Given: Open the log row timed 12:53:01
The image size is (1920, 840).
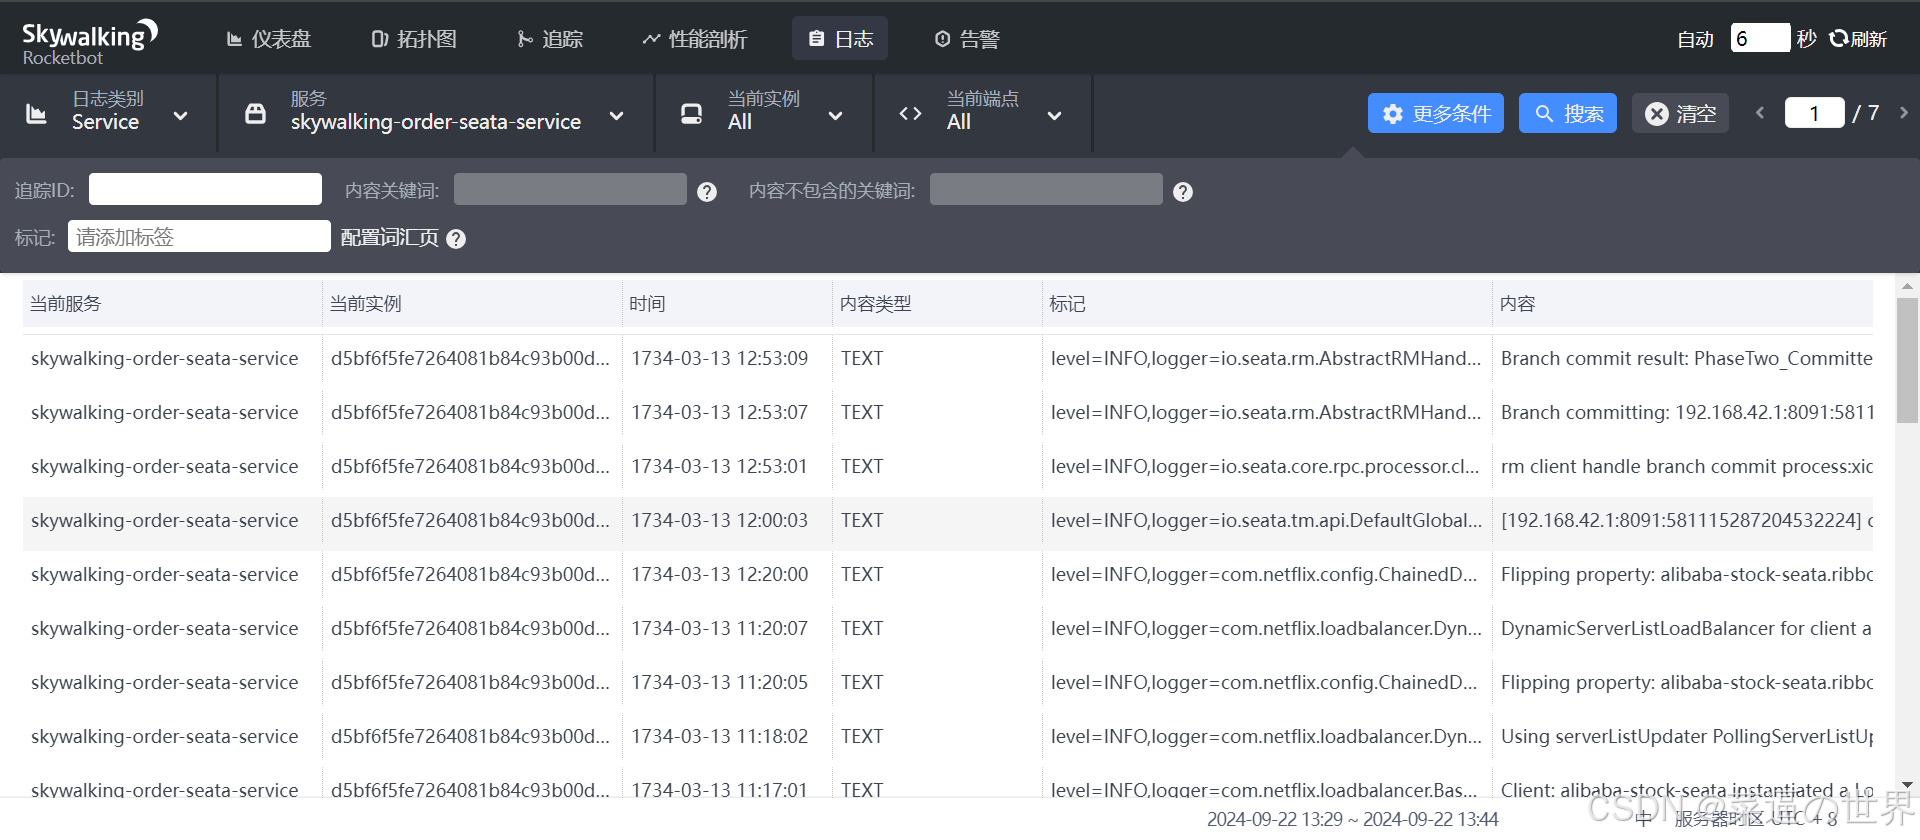Looking at the screenshot, I should coord(948,467).
